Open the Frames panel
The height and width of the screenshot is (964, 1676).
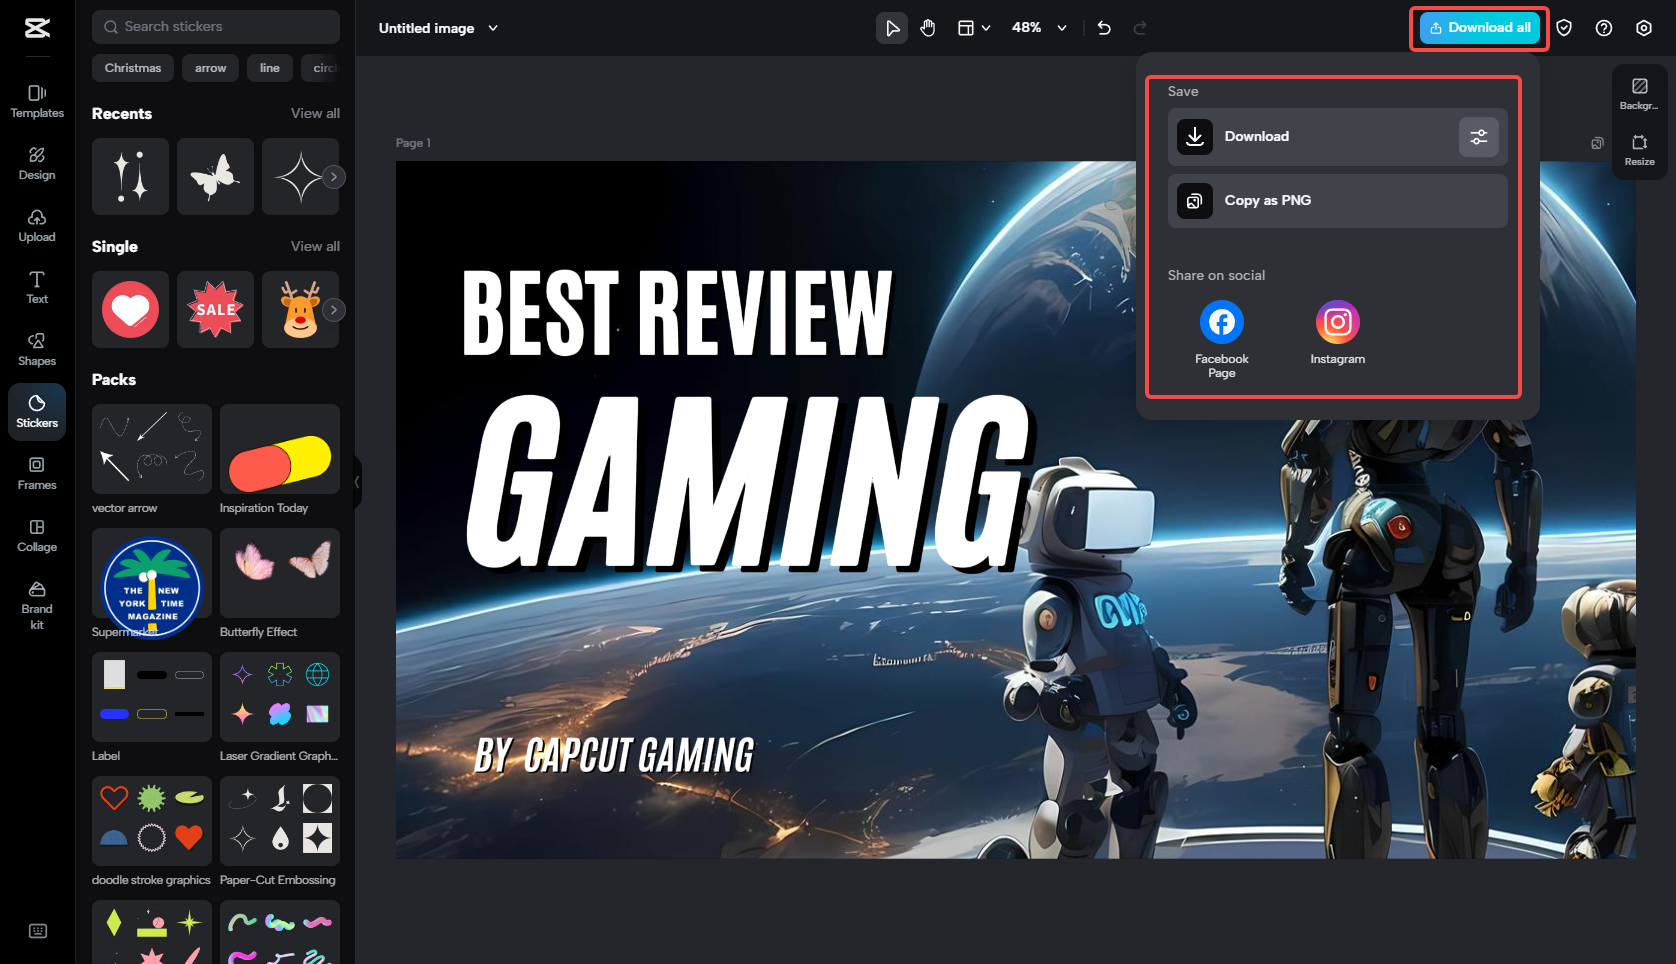(x=37, y=474)
